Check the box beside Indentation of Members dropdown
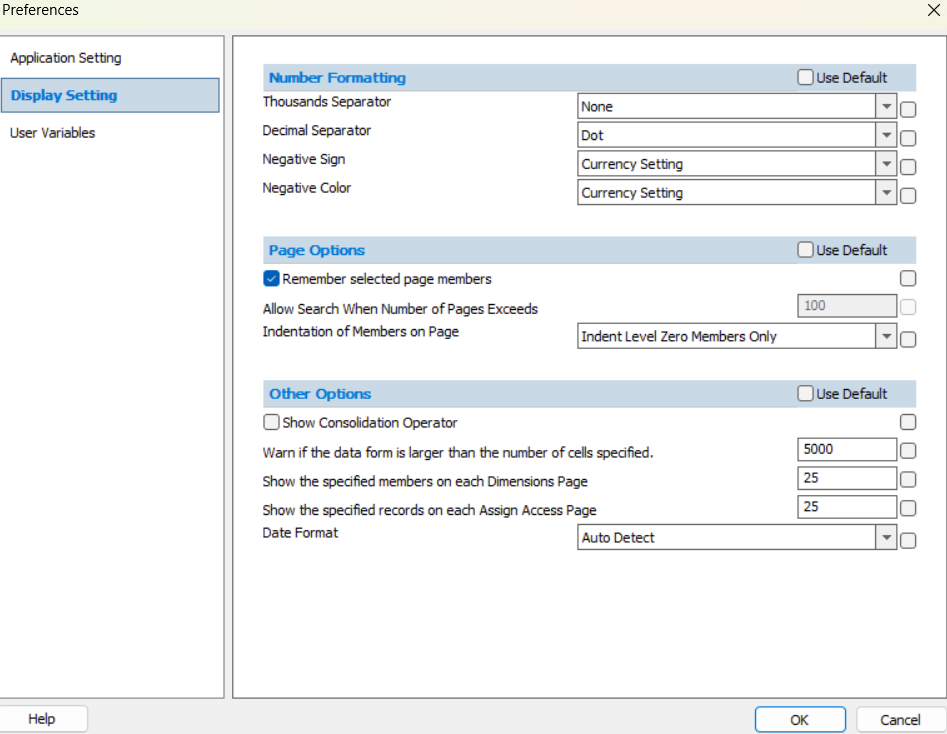The width and height of the screenshot is (947, 734). click(908, 340)
